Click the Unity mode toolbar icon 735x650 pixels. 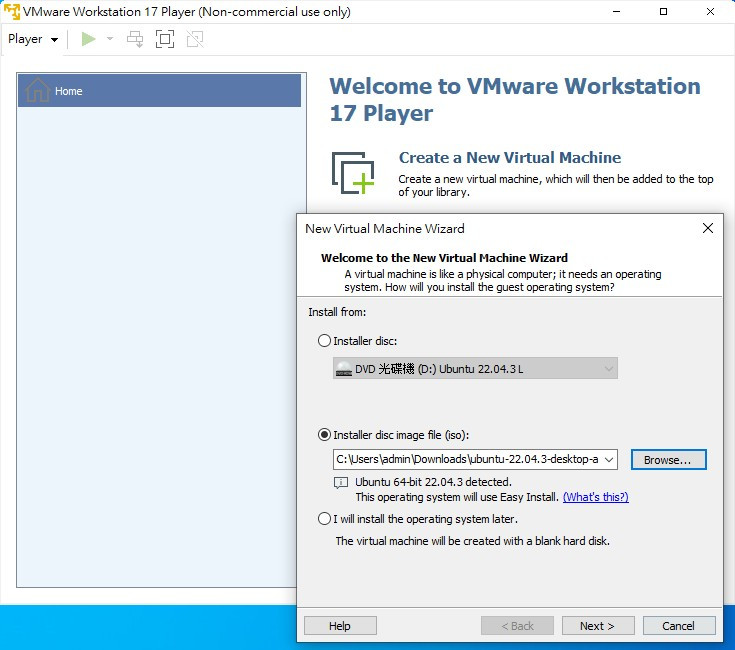195,39
